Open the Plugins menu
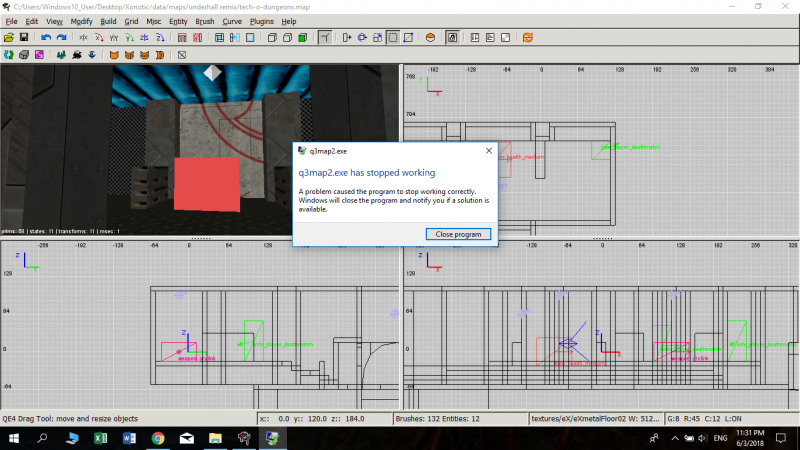This screenshot has height=450, width=800. 261,21
